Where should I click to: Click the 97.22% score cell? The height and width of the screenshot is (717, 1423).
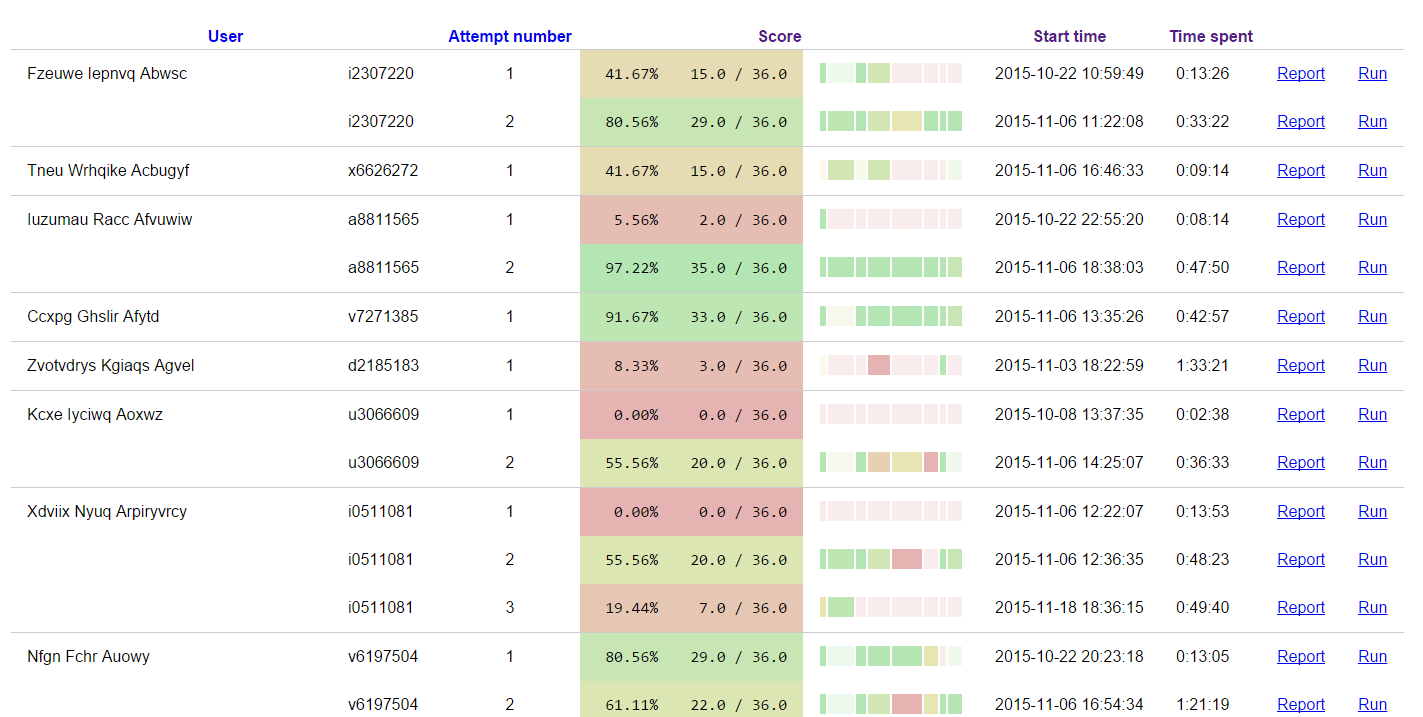point(632,268)
